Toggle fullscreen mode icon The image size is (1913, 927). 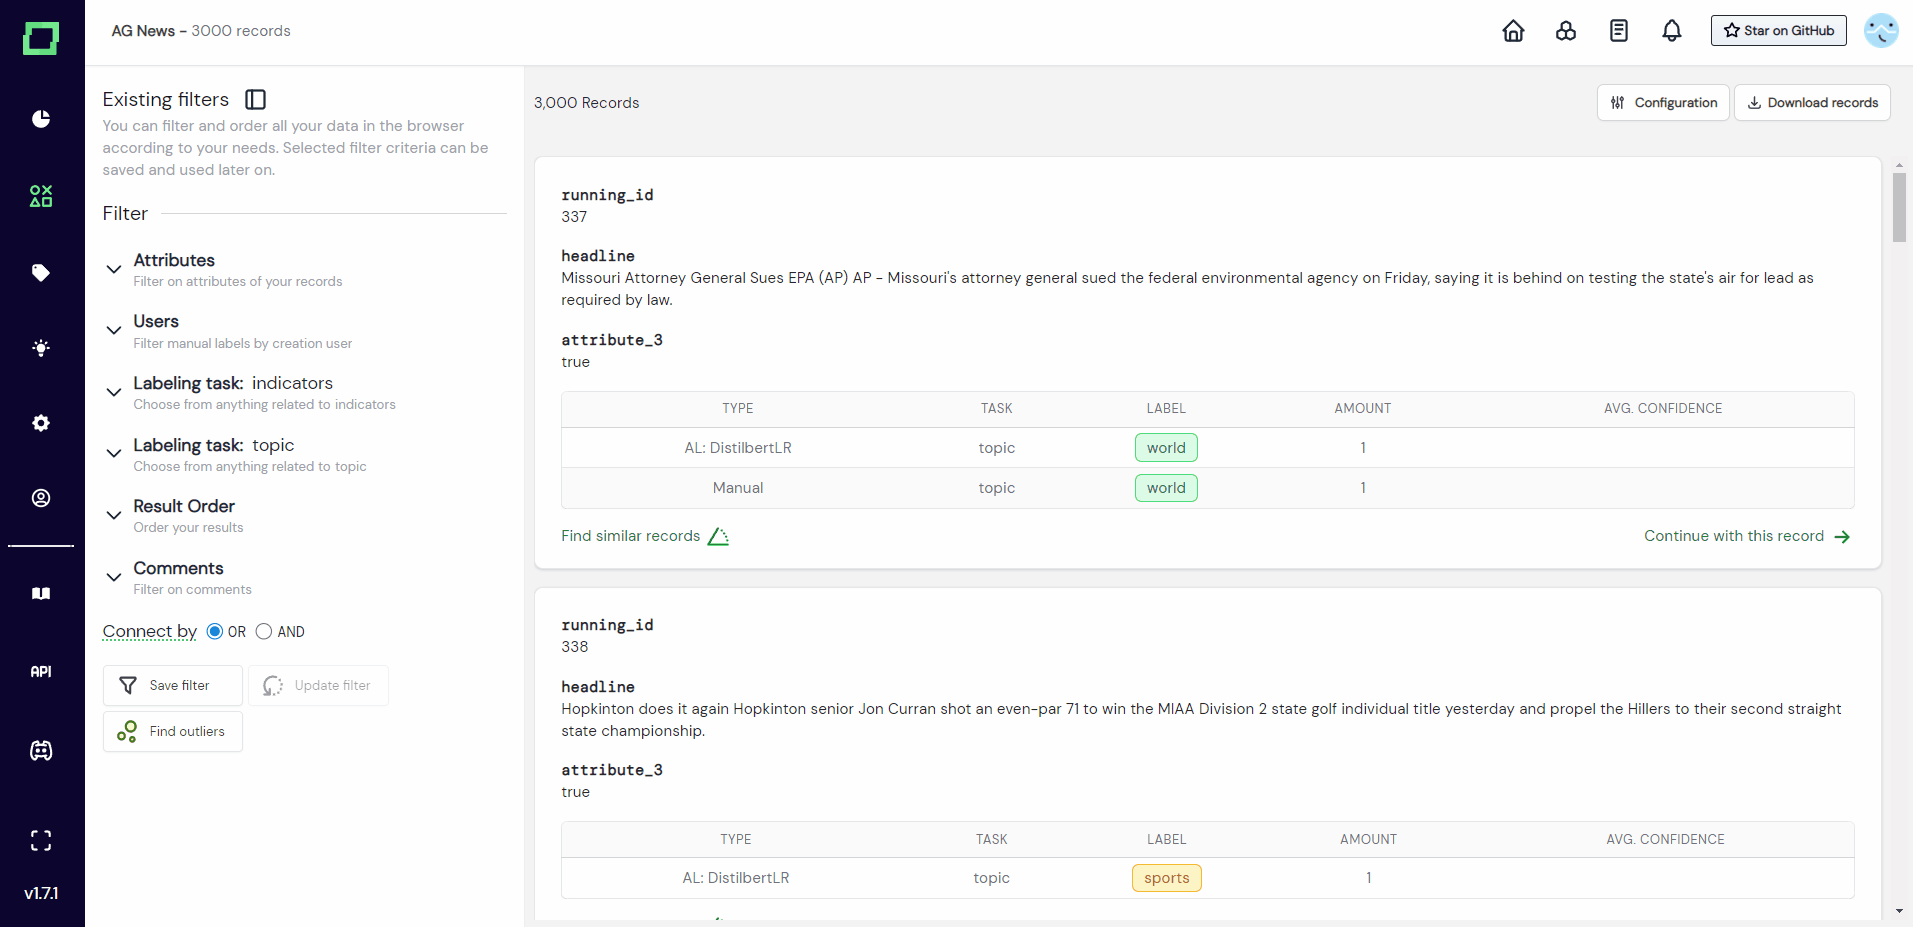pyautogui.click(x=41, y=841)
